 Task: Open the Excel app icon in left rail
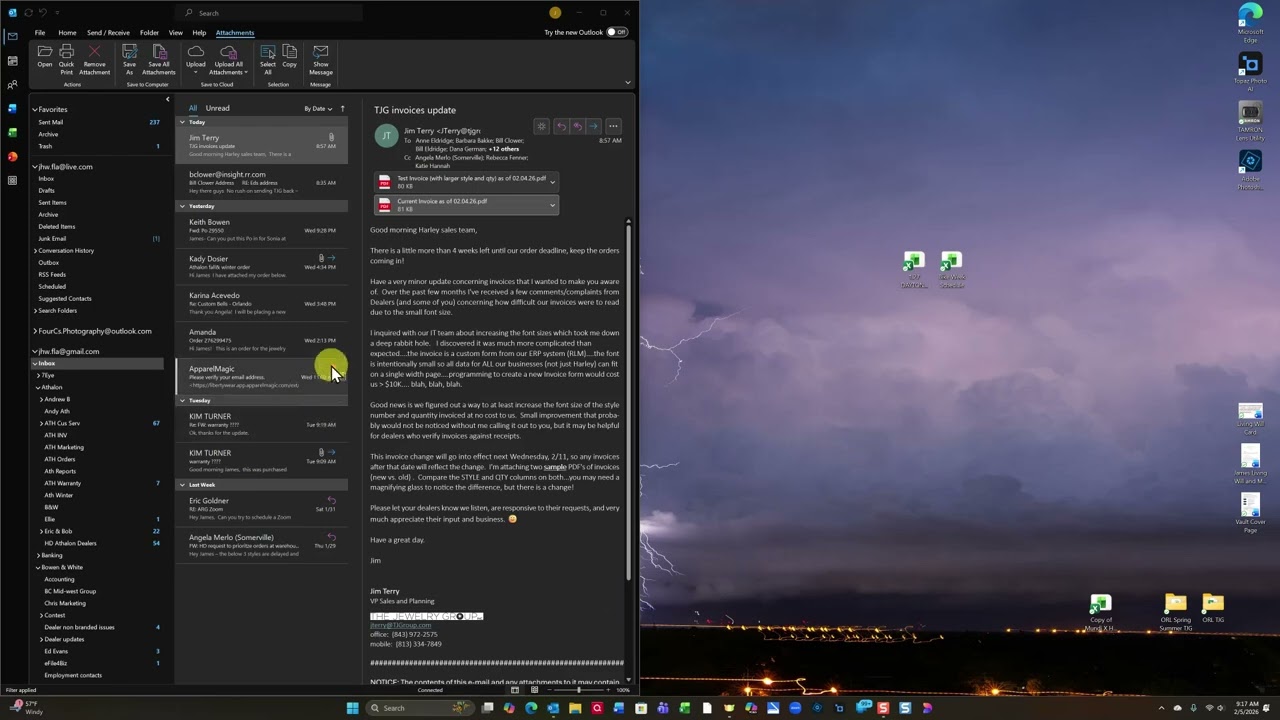[12, 132]
